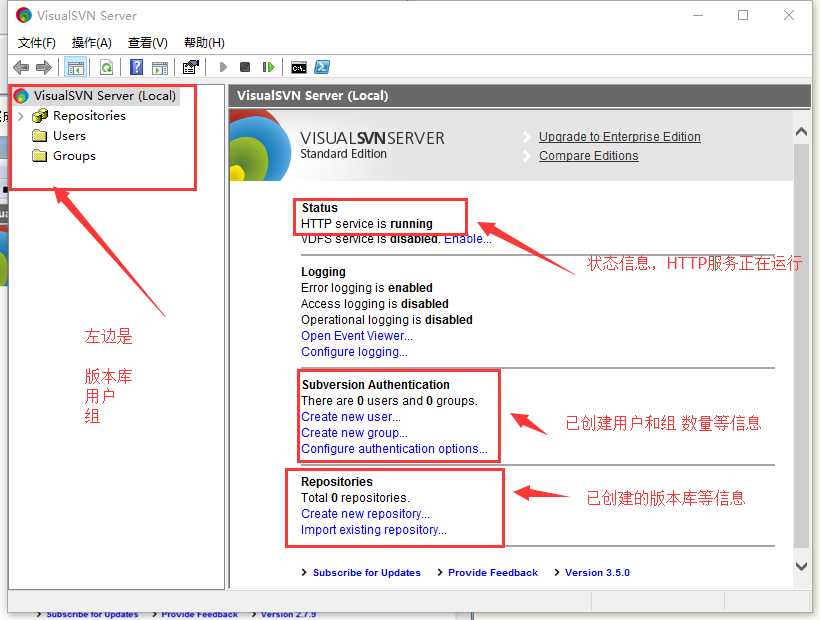This screenshot has width=820, height=620.
Task: Click Create new repository... link
Action: pyautogui.click(x=366, y=514)
